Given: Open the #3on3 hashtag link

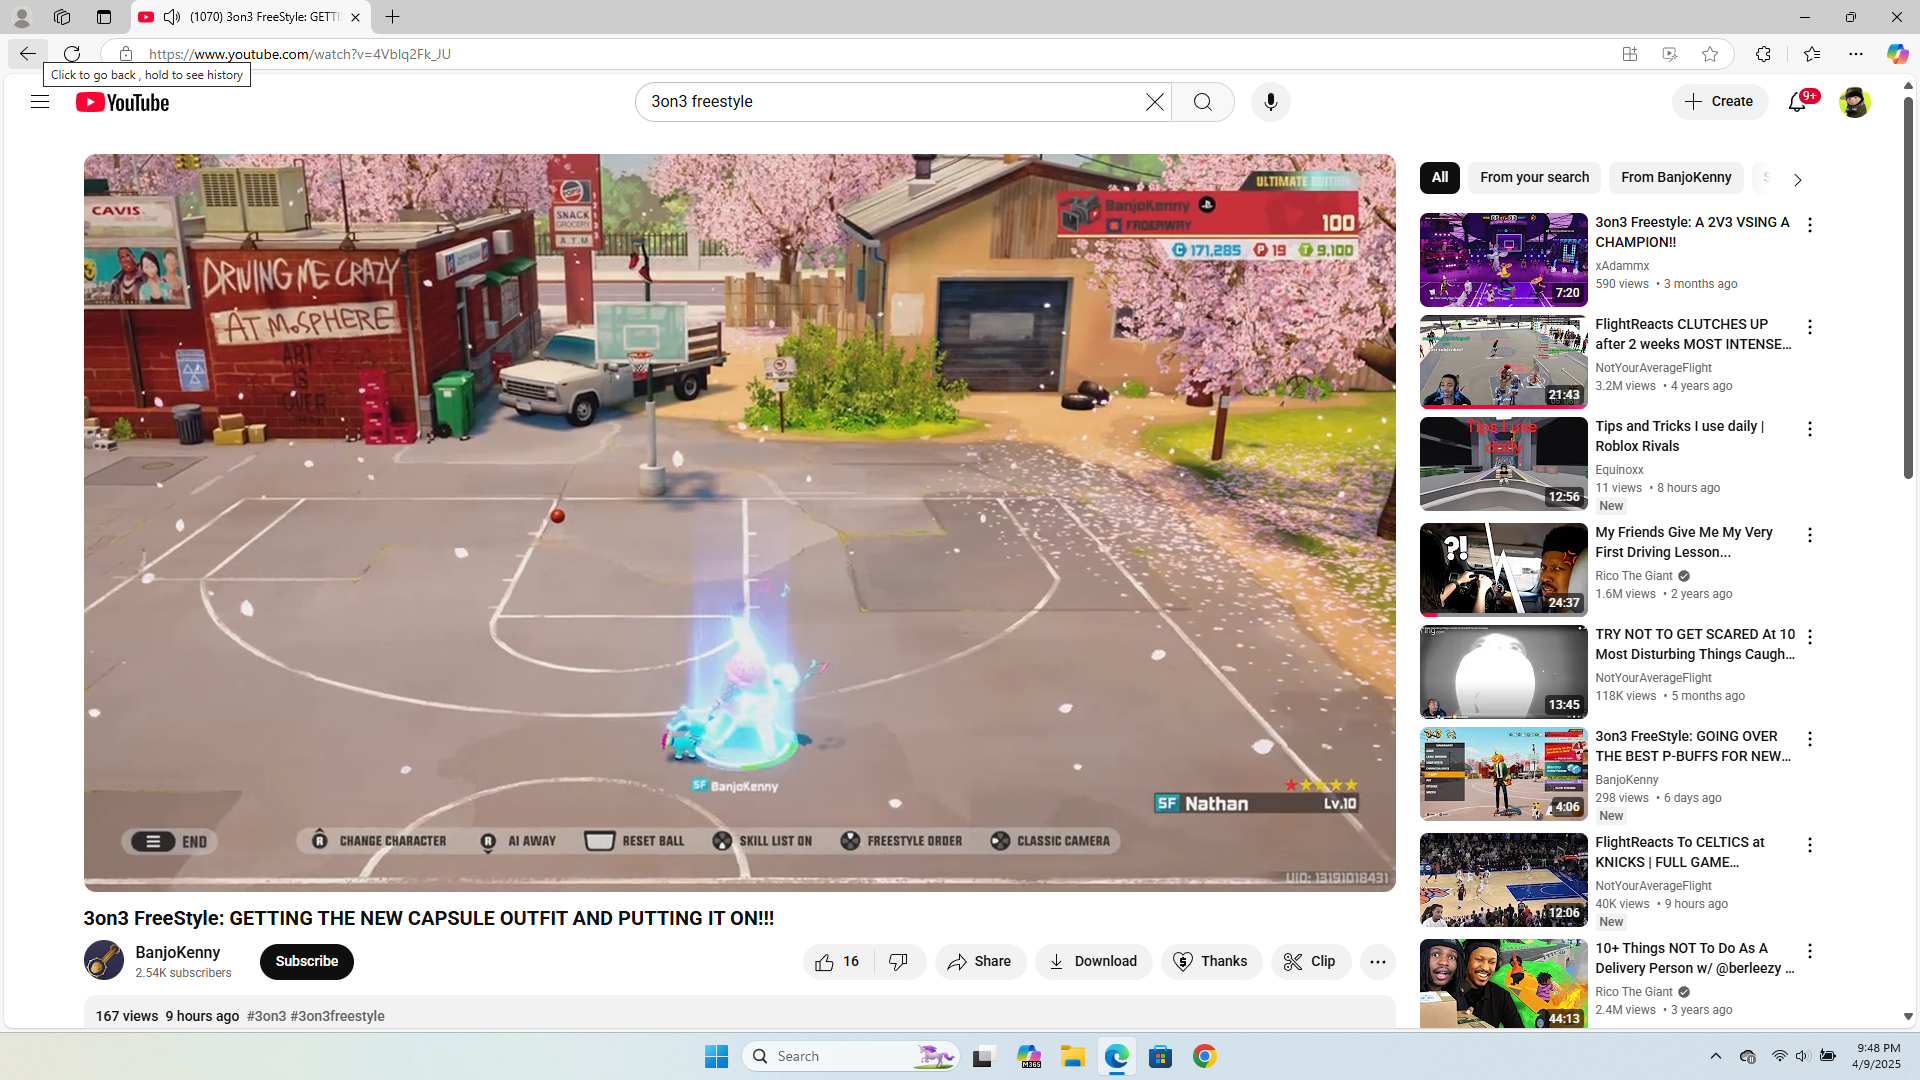Looking at the screenshot, I should (266, 1016).
